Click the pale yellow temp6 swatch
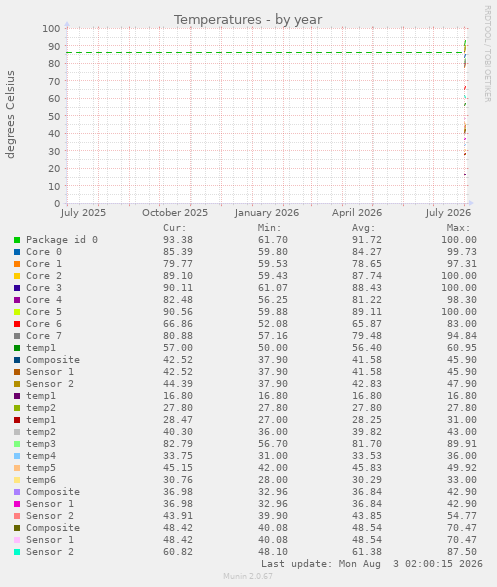This screenshot has height=587, width=497. pos(17,480)
